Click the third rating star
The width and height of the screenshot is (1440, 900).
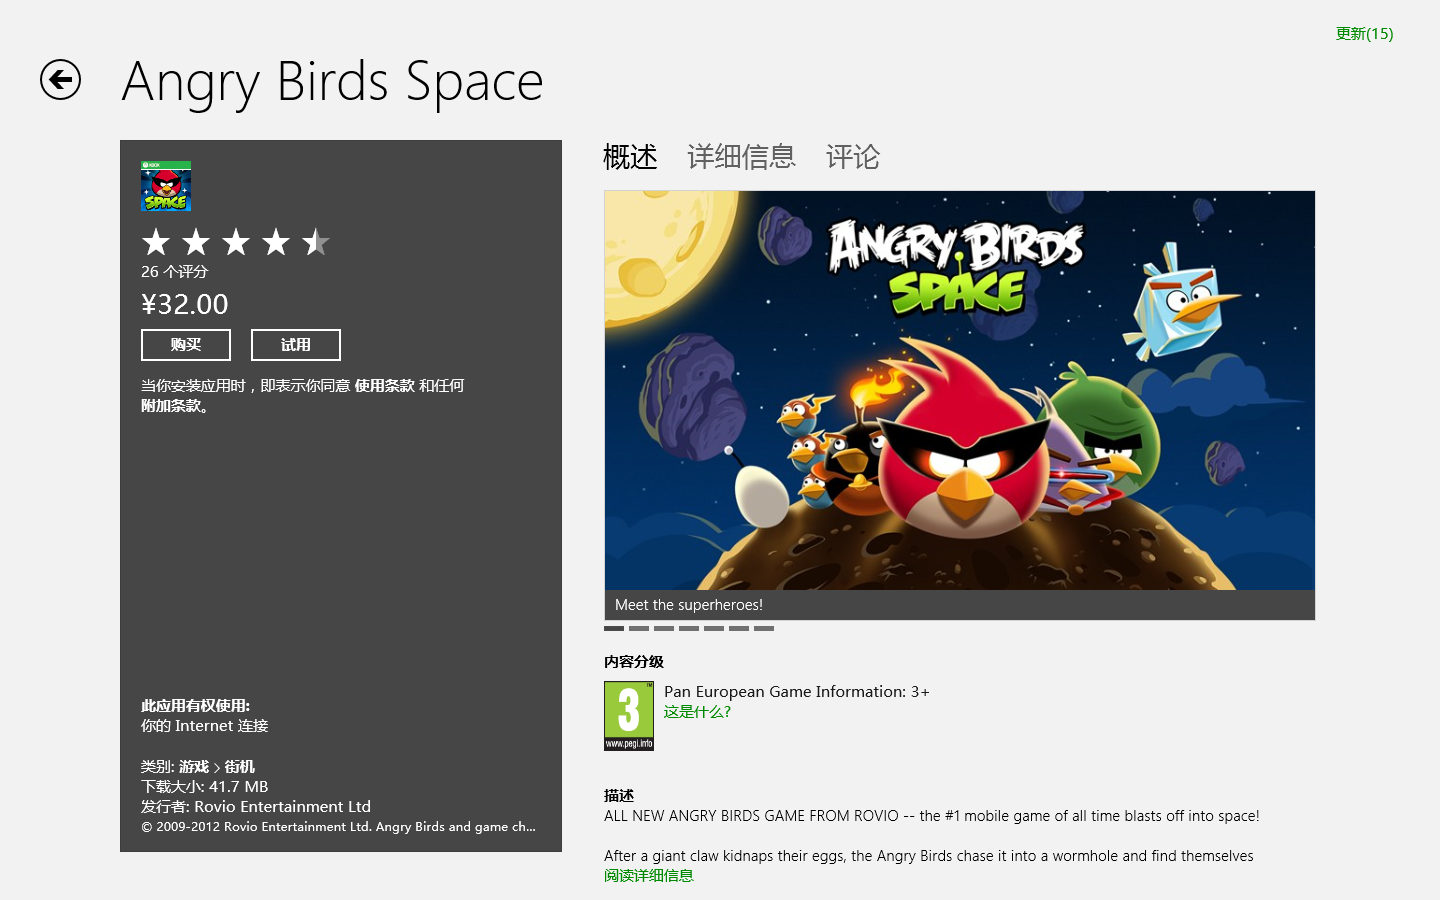(236, 242)
